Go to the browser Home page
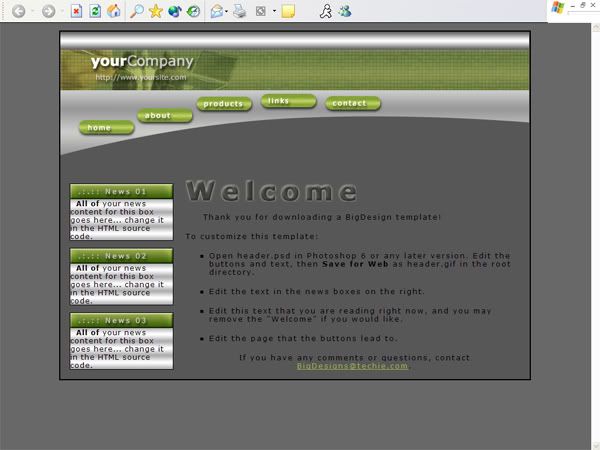This screenshot has height=450, width=600. [x=114, y=12]
